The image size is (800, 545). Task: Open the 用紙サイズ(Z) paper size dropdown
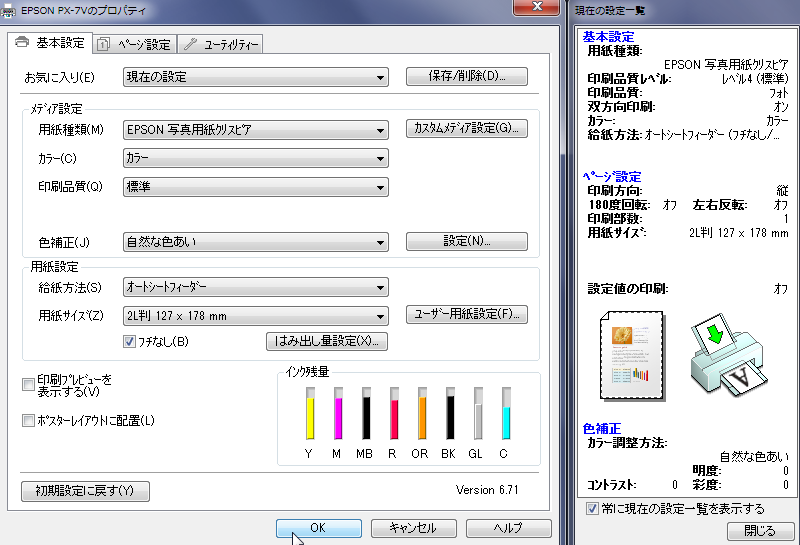point(256,316)
